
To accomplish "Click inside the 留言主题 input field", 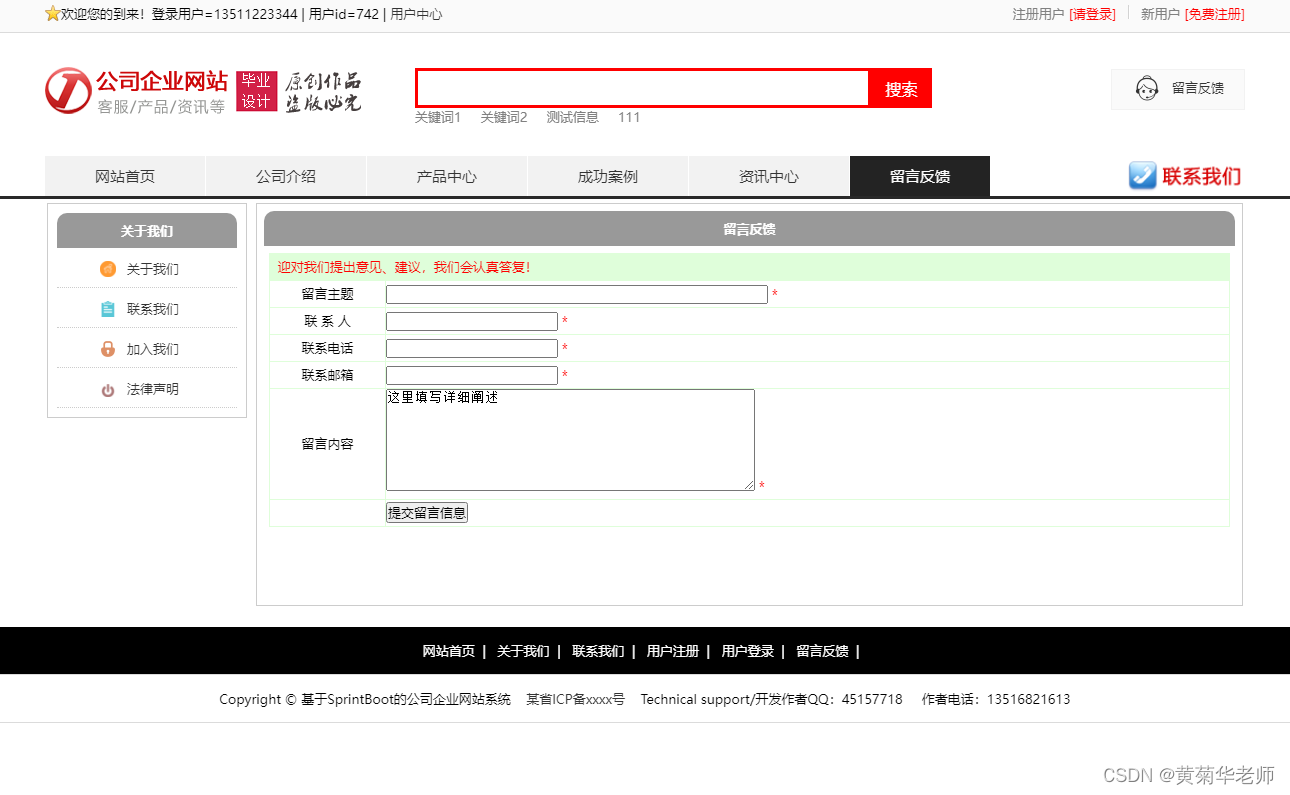I will click(576, 294).
